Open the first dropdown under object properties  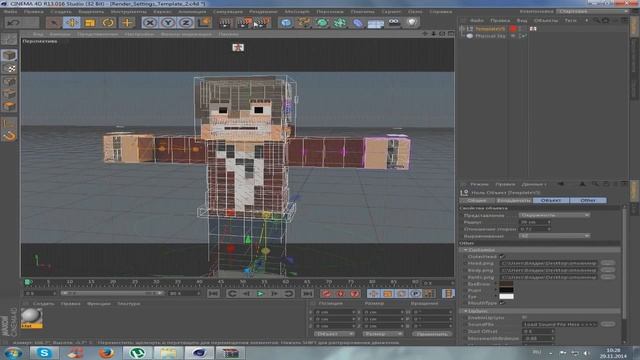point(554,215)
